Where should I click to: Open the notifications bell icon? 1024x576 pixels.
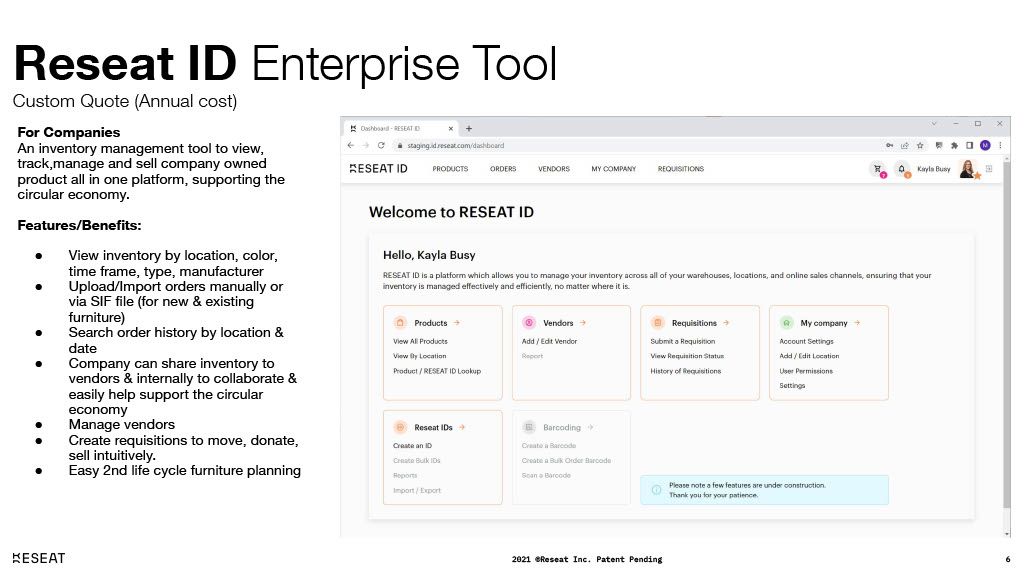click(902, 169)
